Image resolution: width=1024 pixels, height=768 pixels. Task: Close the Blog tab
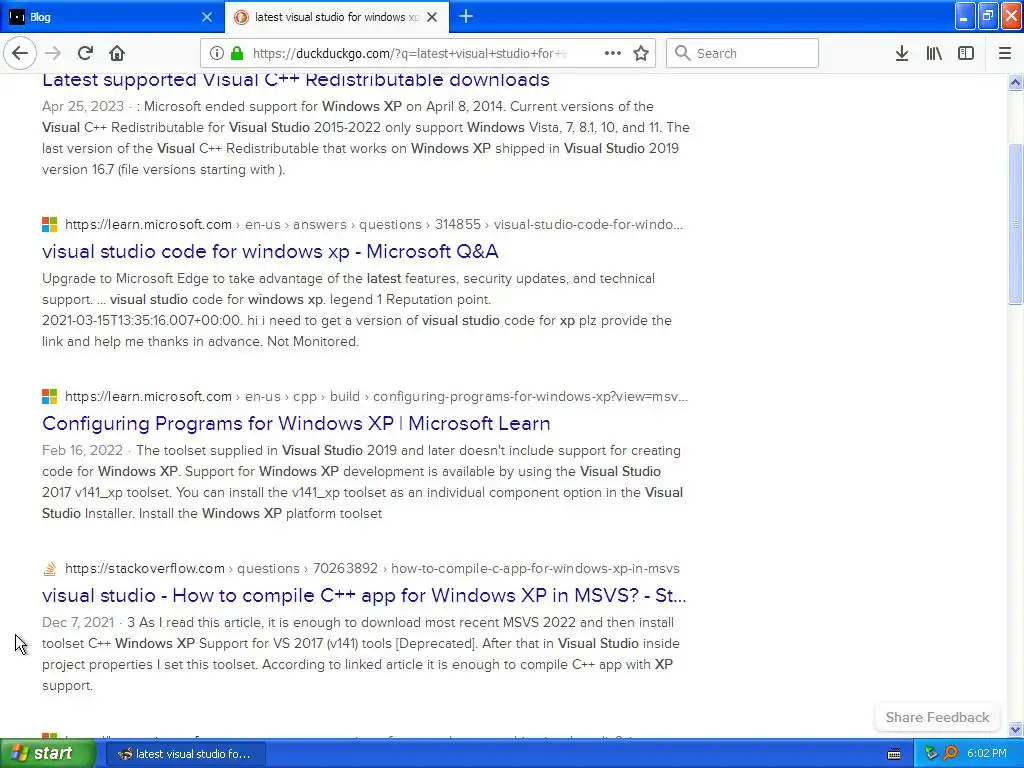[206, 17]
